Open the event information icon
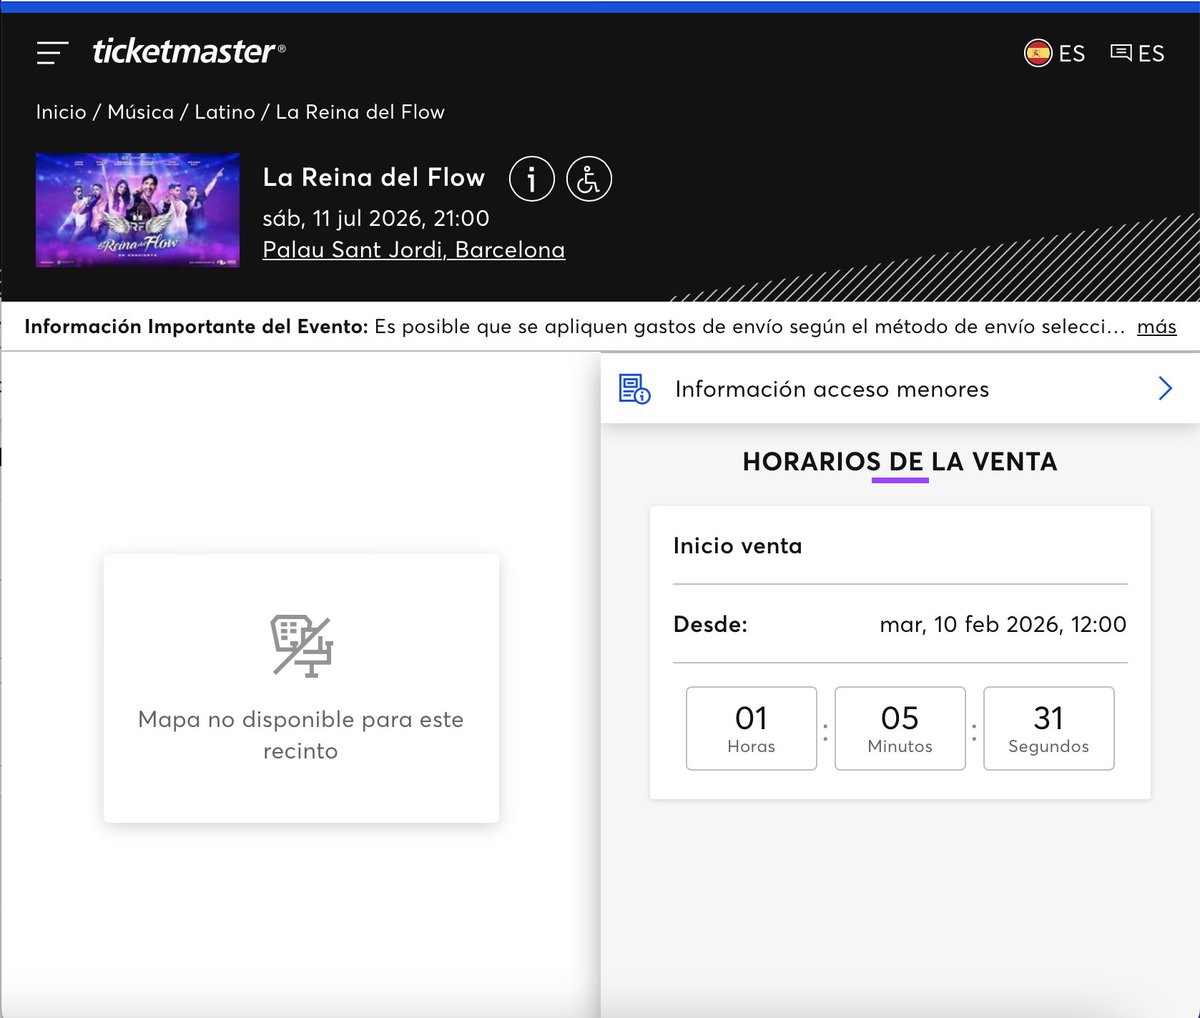Viewport: 1200px width, 1018px height. pos(531,179)
